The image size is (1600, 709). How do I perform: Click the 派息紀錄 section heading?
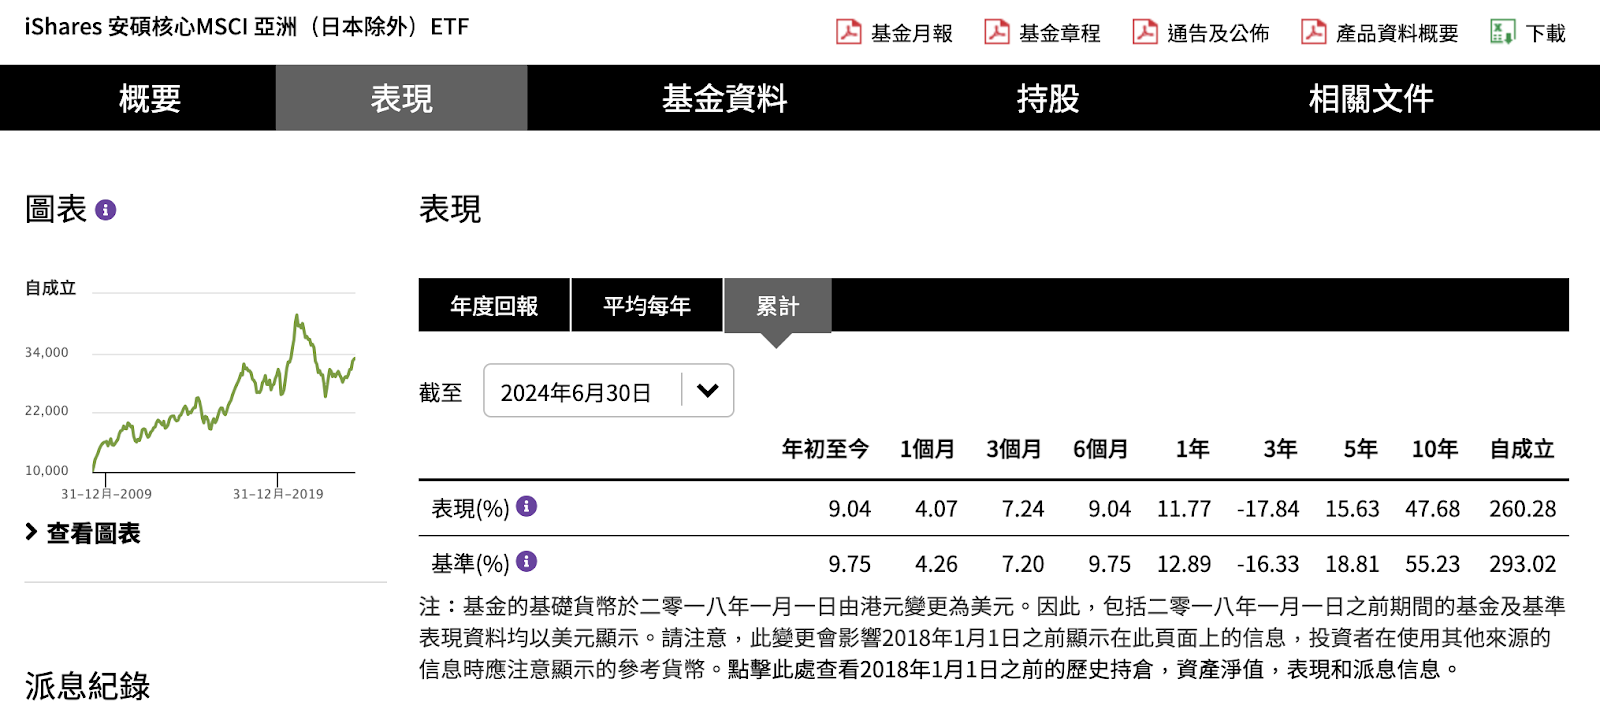(87, 686)
